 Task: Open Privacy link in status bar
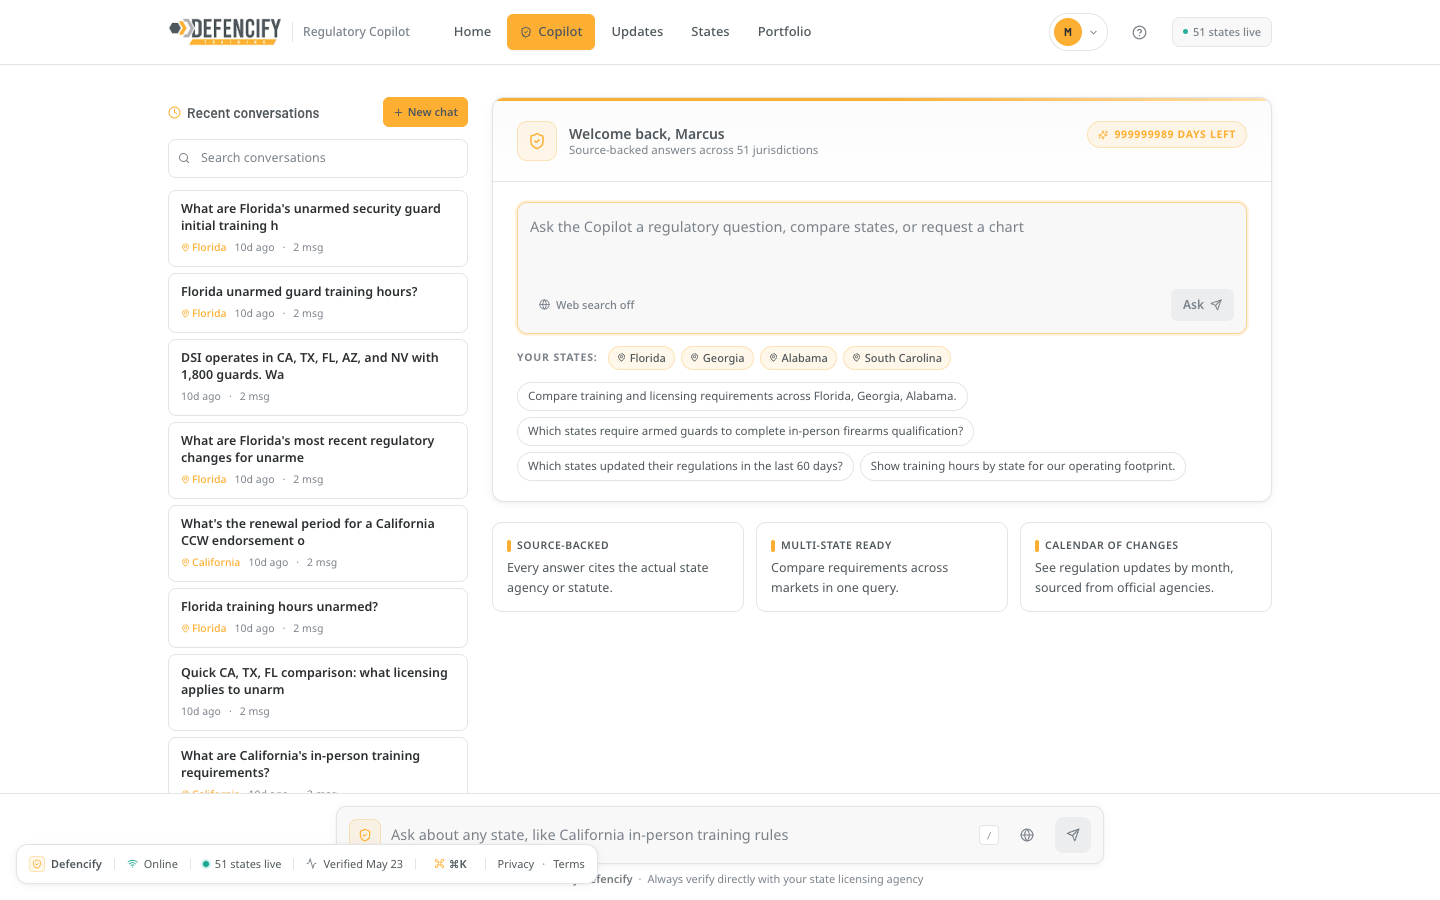516,864
